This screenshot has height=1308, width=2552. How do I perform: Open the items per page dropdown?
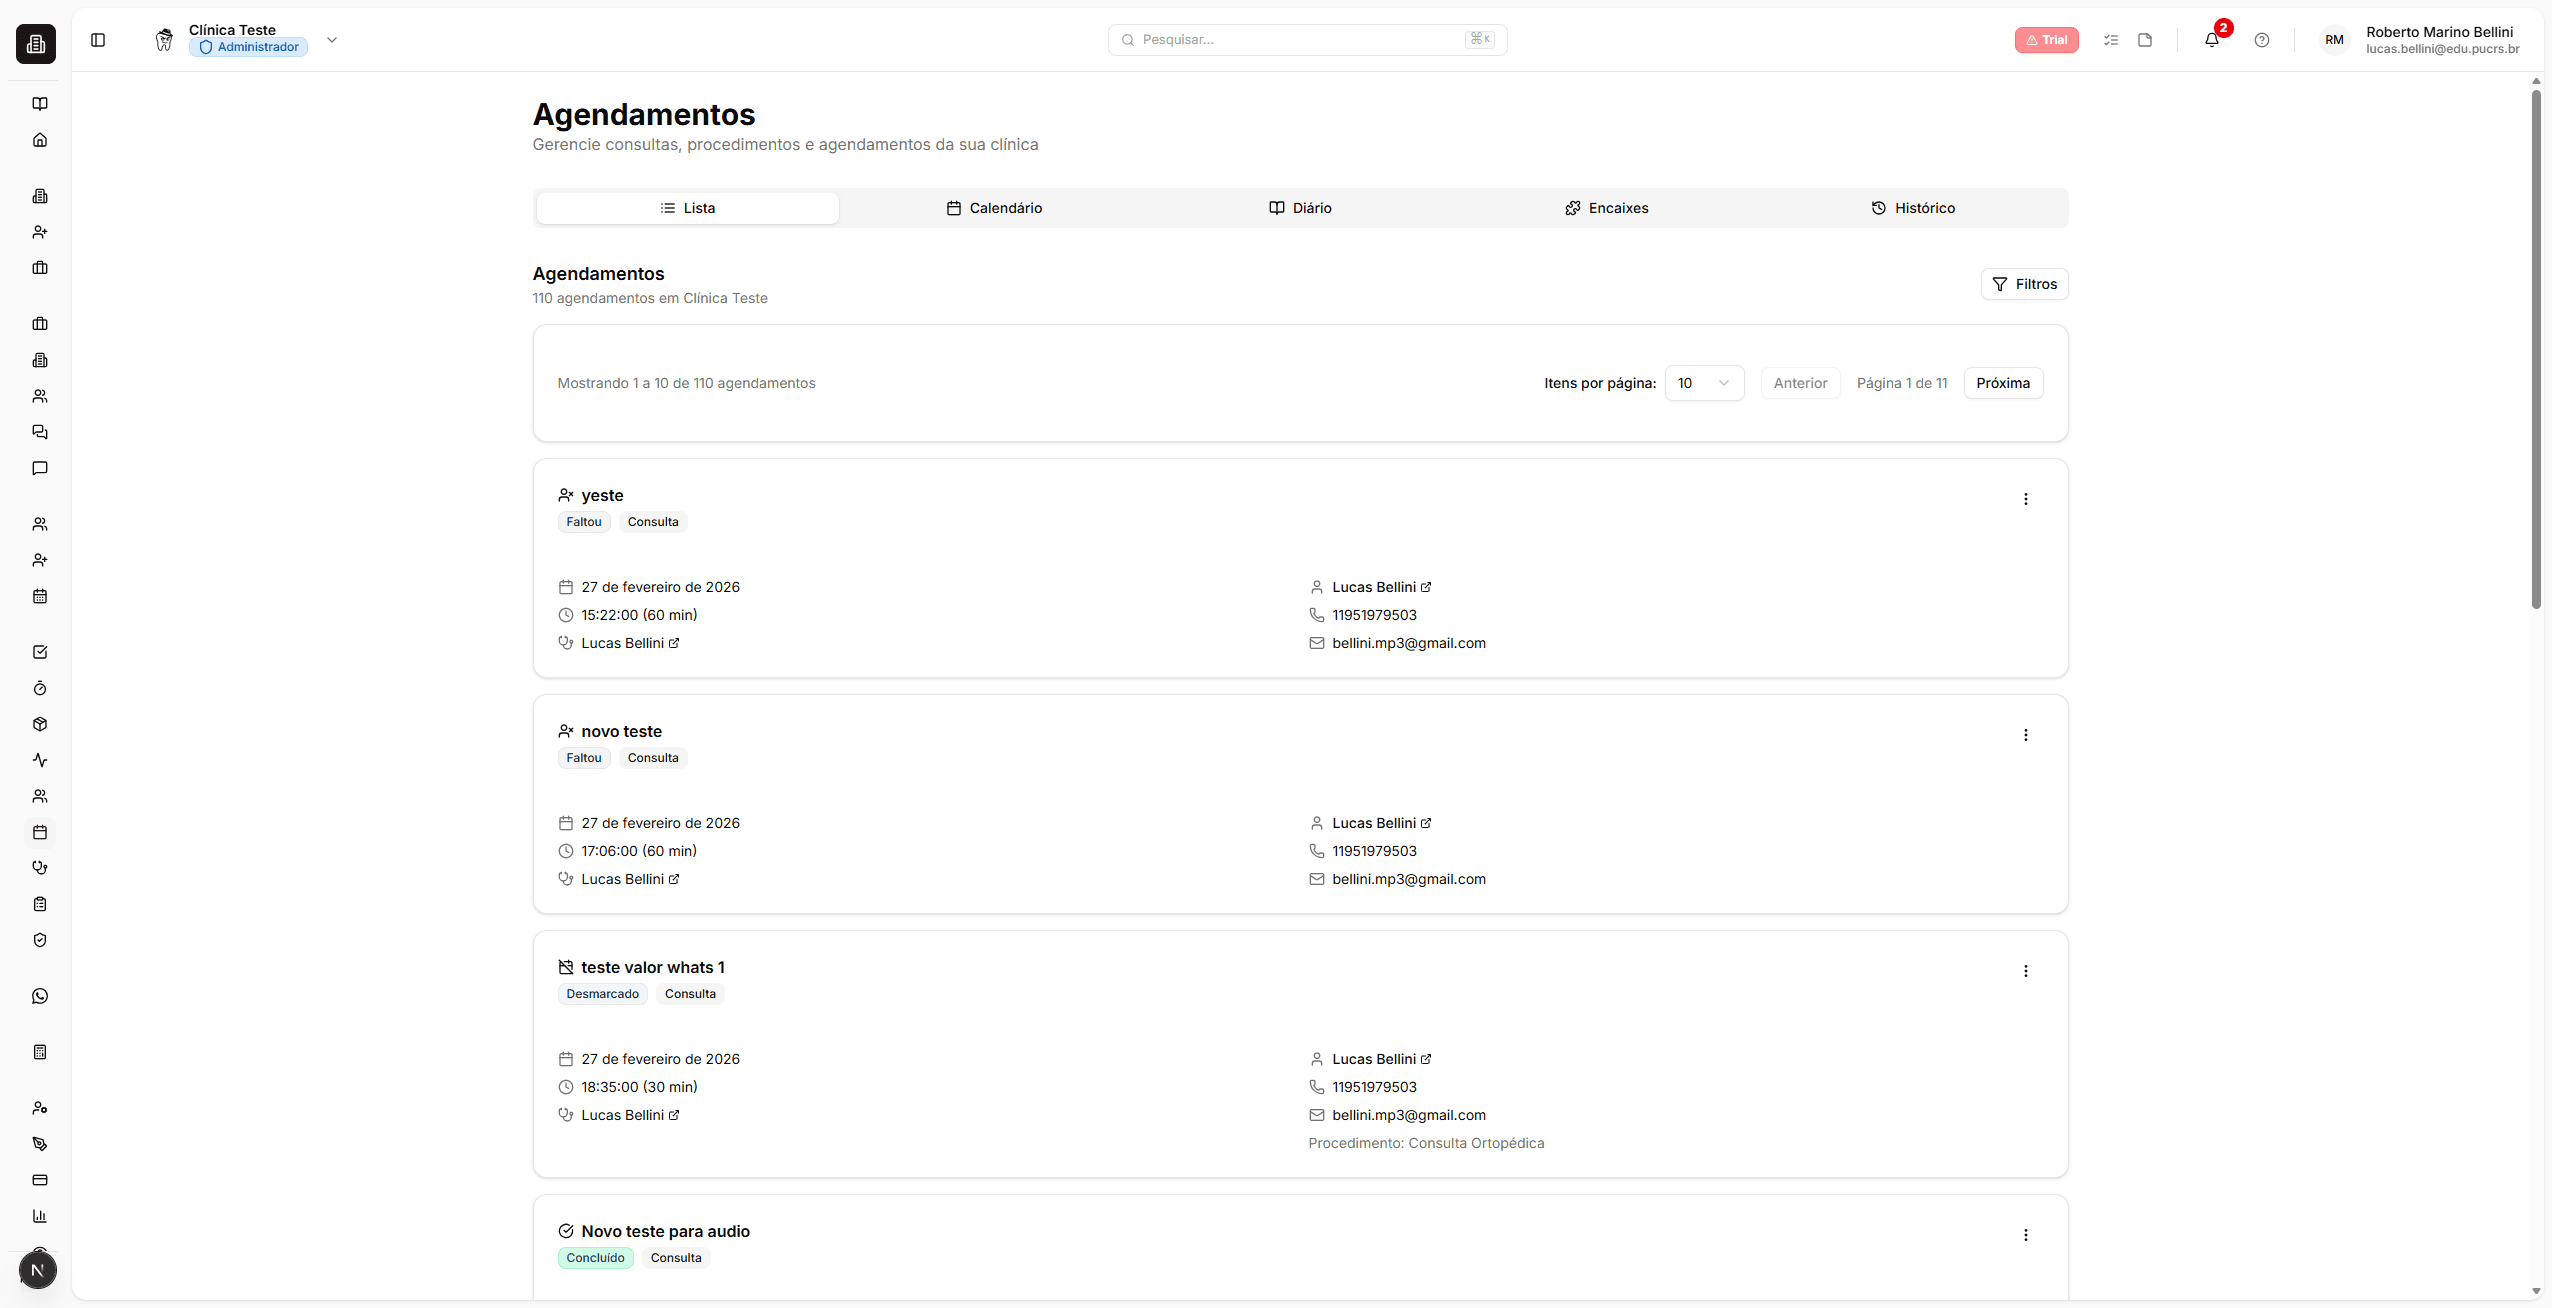click(x=1704, y=383)
